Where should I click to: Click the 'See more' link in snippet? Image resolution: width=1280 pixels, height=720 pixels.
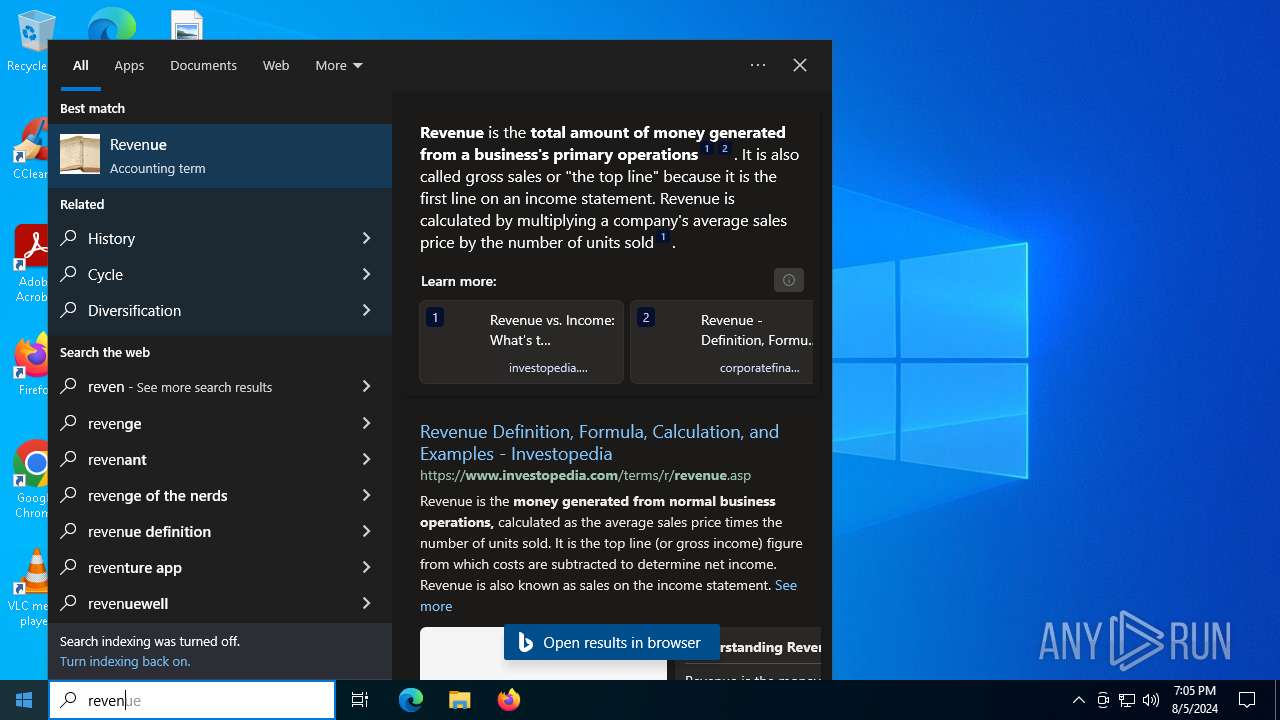click(x=608, y=596)
